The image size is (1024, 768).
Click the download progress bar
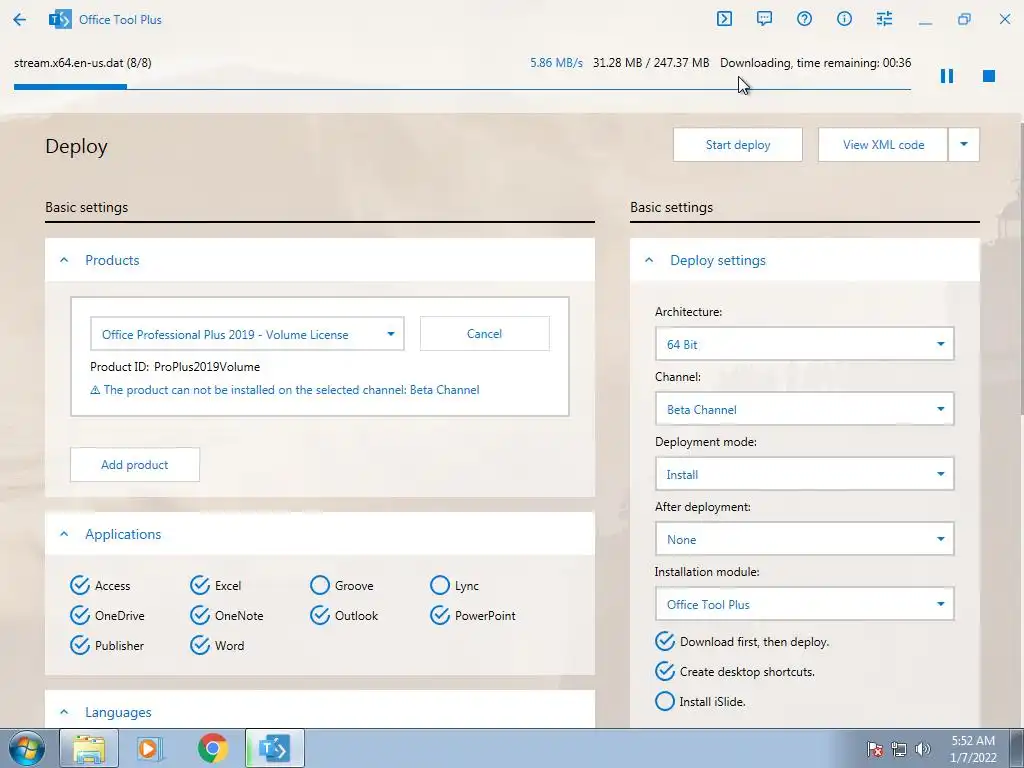coord(462,87)
